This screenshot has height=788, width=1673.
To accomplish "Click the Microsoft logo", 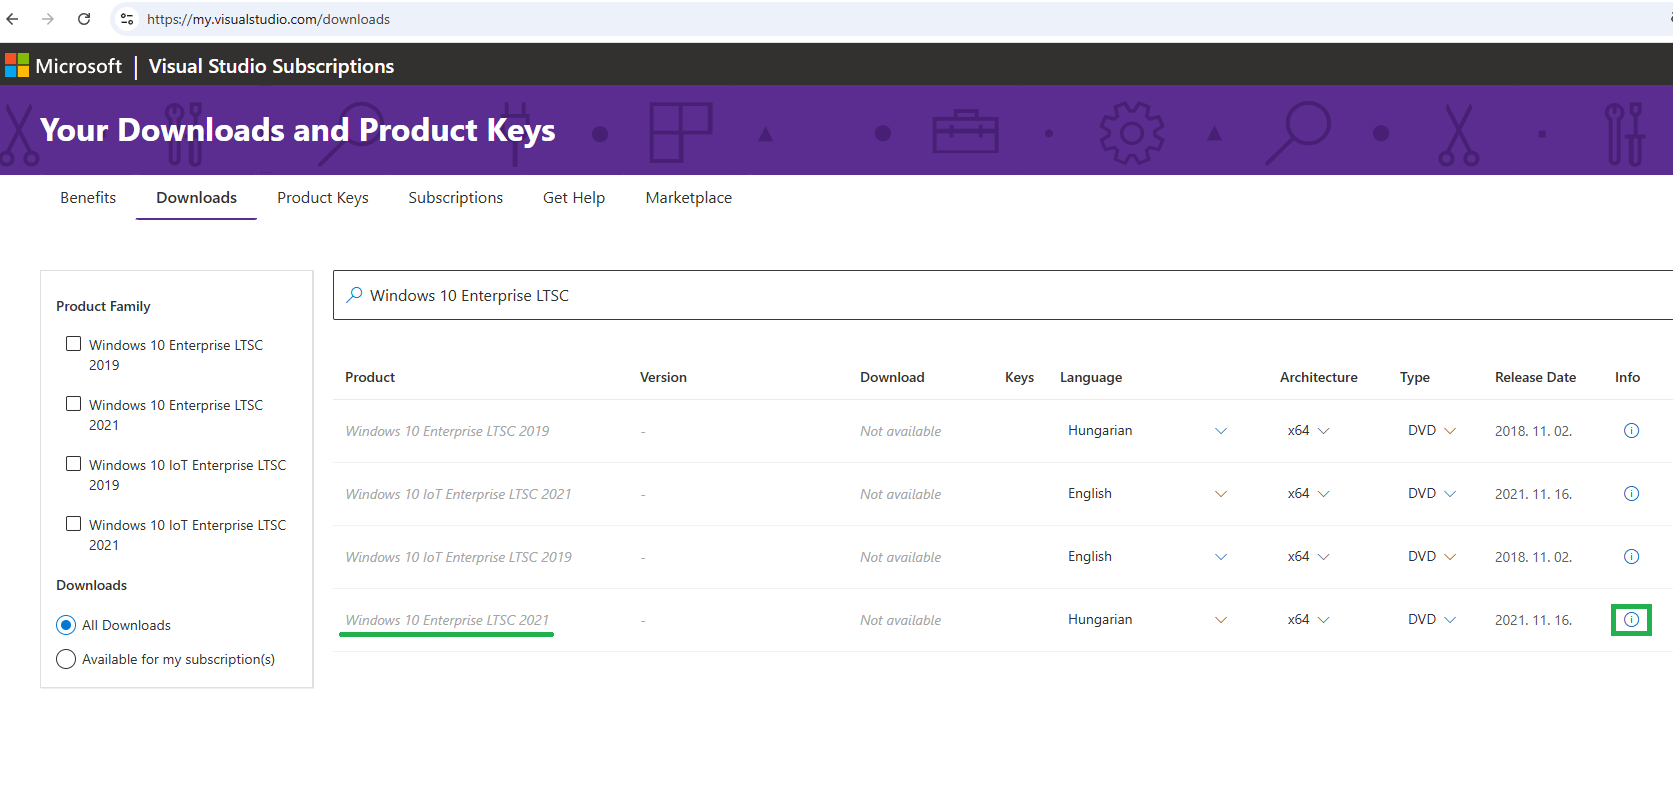I will (17, 66).
